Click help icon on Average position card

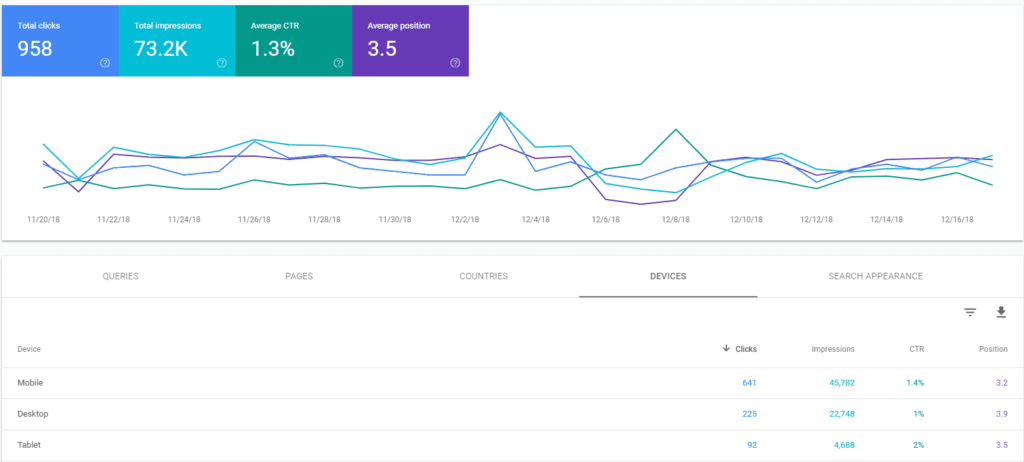455,62
